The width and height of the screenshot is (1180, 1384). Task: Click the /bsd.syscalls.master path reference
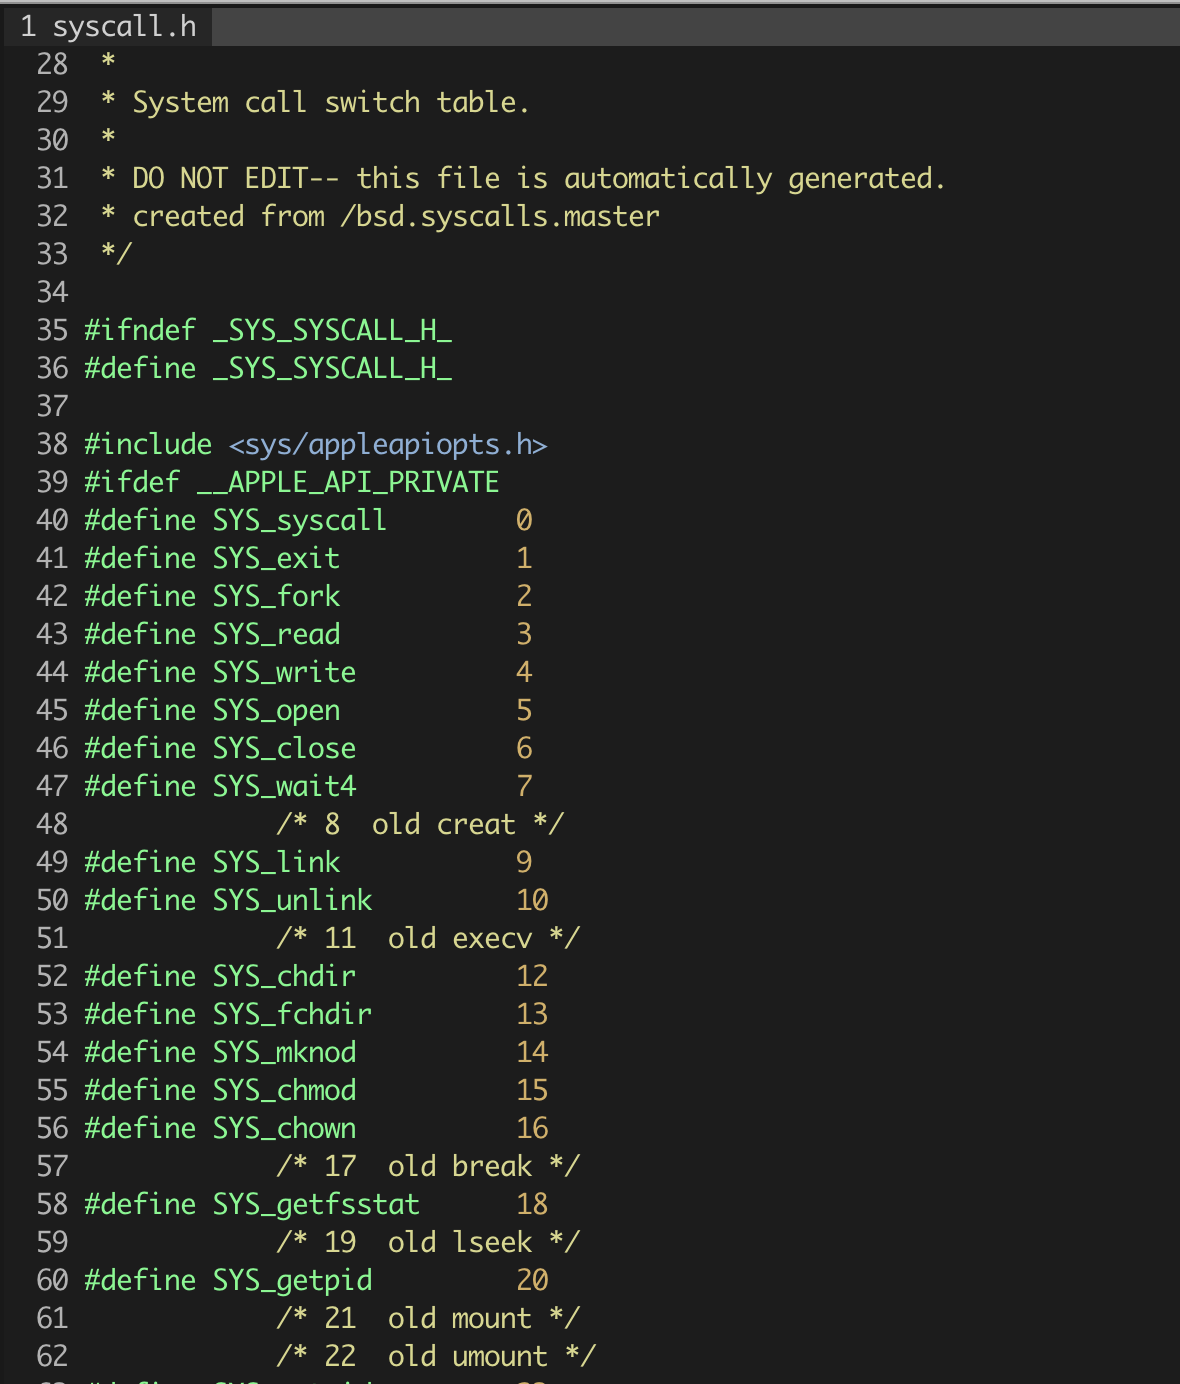coord(500,215)
